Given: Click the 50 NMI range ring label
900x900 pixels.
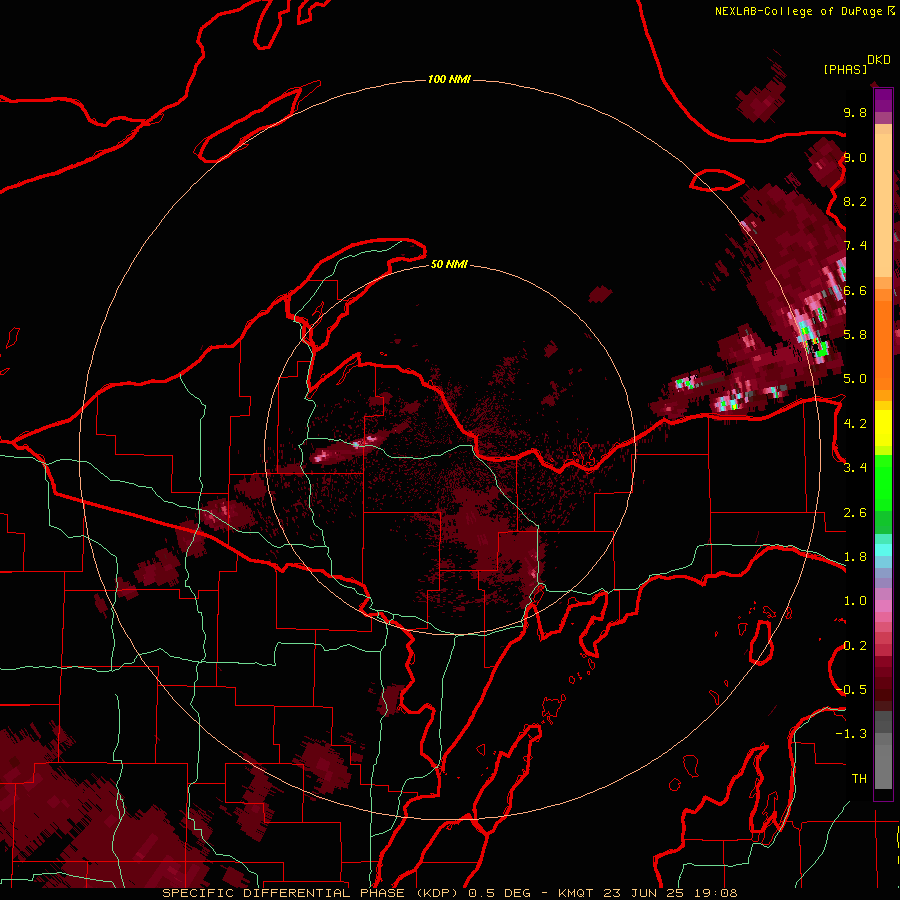Looking at the screenshot, I should [449, 264].
